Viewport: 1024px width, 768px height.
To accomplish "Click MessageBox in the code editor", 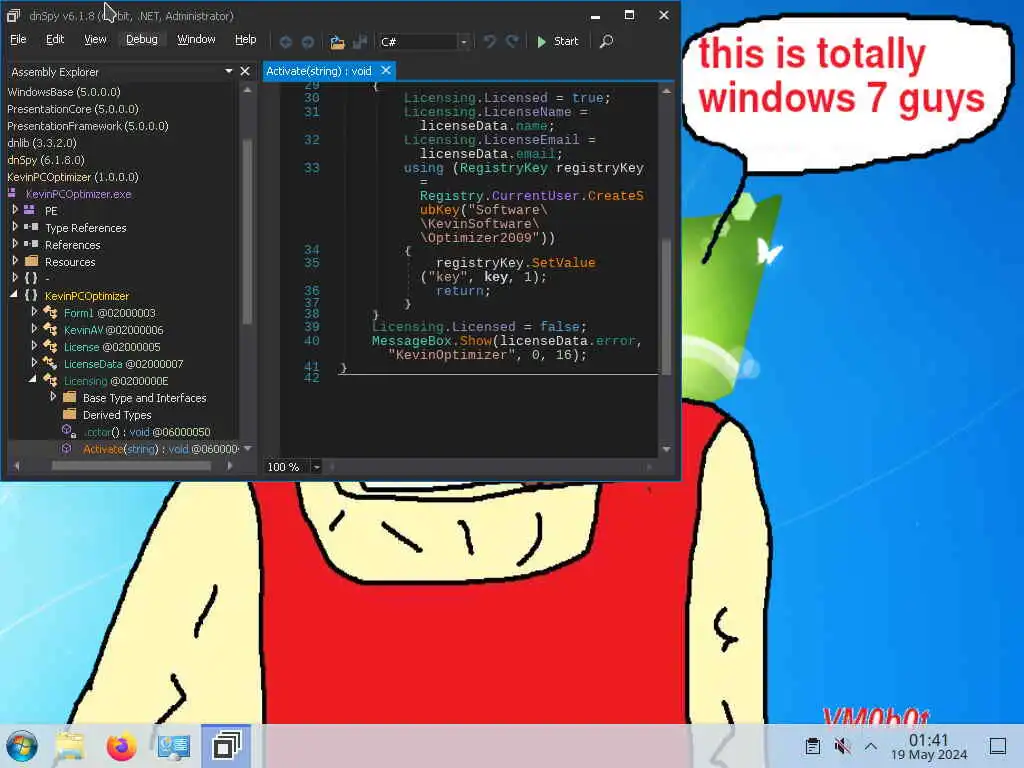I will pos(411,341).
